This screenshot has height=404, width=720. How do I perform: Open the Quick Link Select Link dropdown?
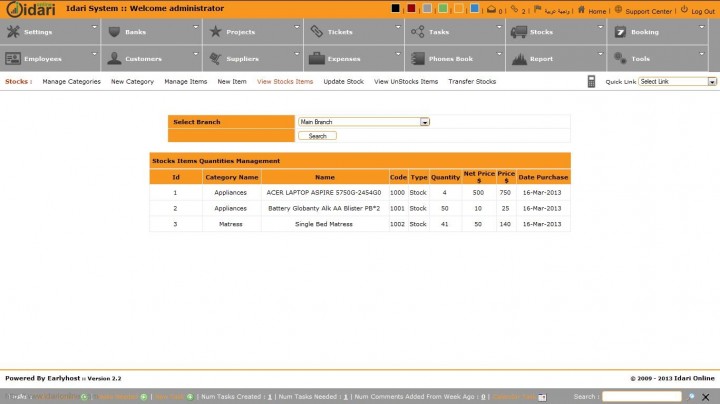677,81
